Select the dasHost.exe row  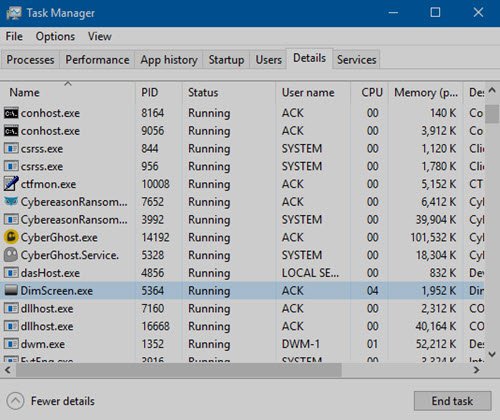242,273
